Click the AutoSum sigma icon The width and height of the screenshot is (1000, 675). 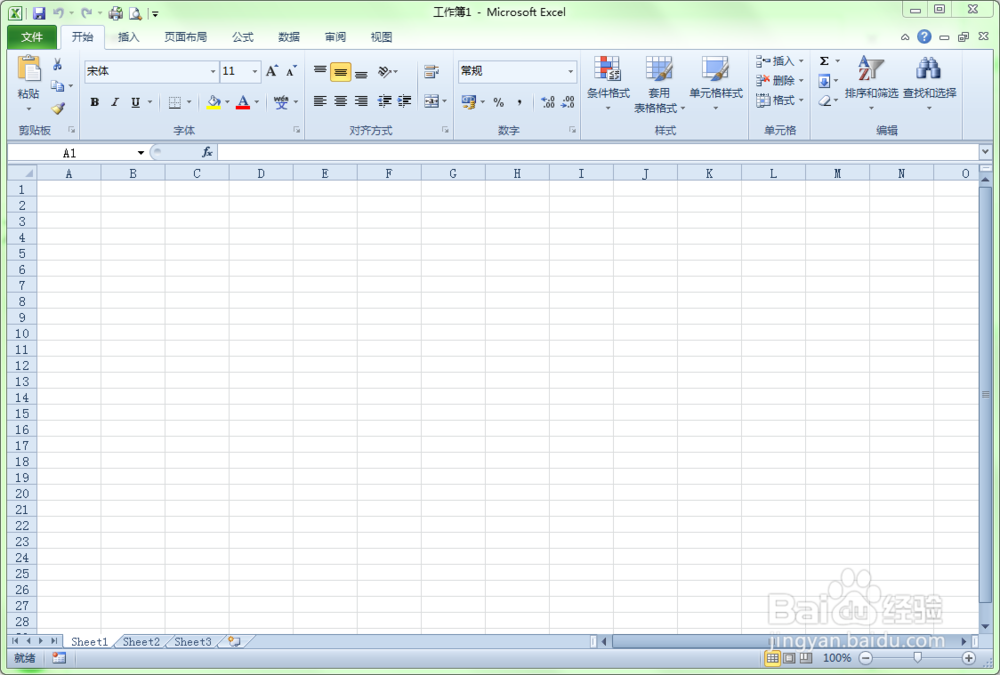[x=824, y=61]
